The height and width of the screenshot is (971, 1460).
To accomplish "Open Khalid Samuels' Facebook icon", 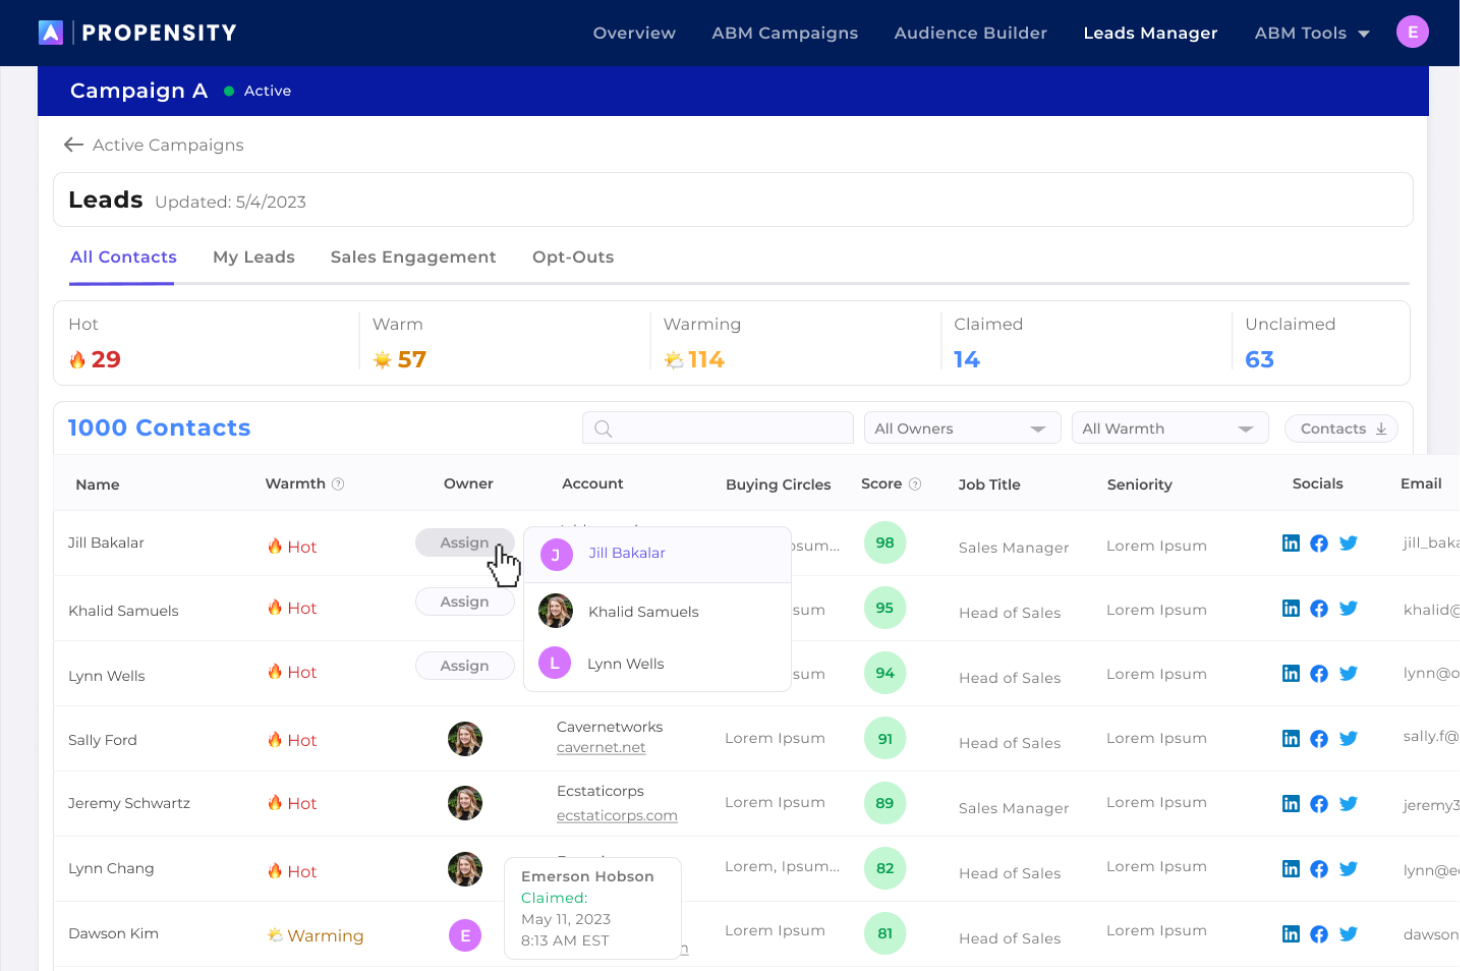I will tap(1319, 608).
